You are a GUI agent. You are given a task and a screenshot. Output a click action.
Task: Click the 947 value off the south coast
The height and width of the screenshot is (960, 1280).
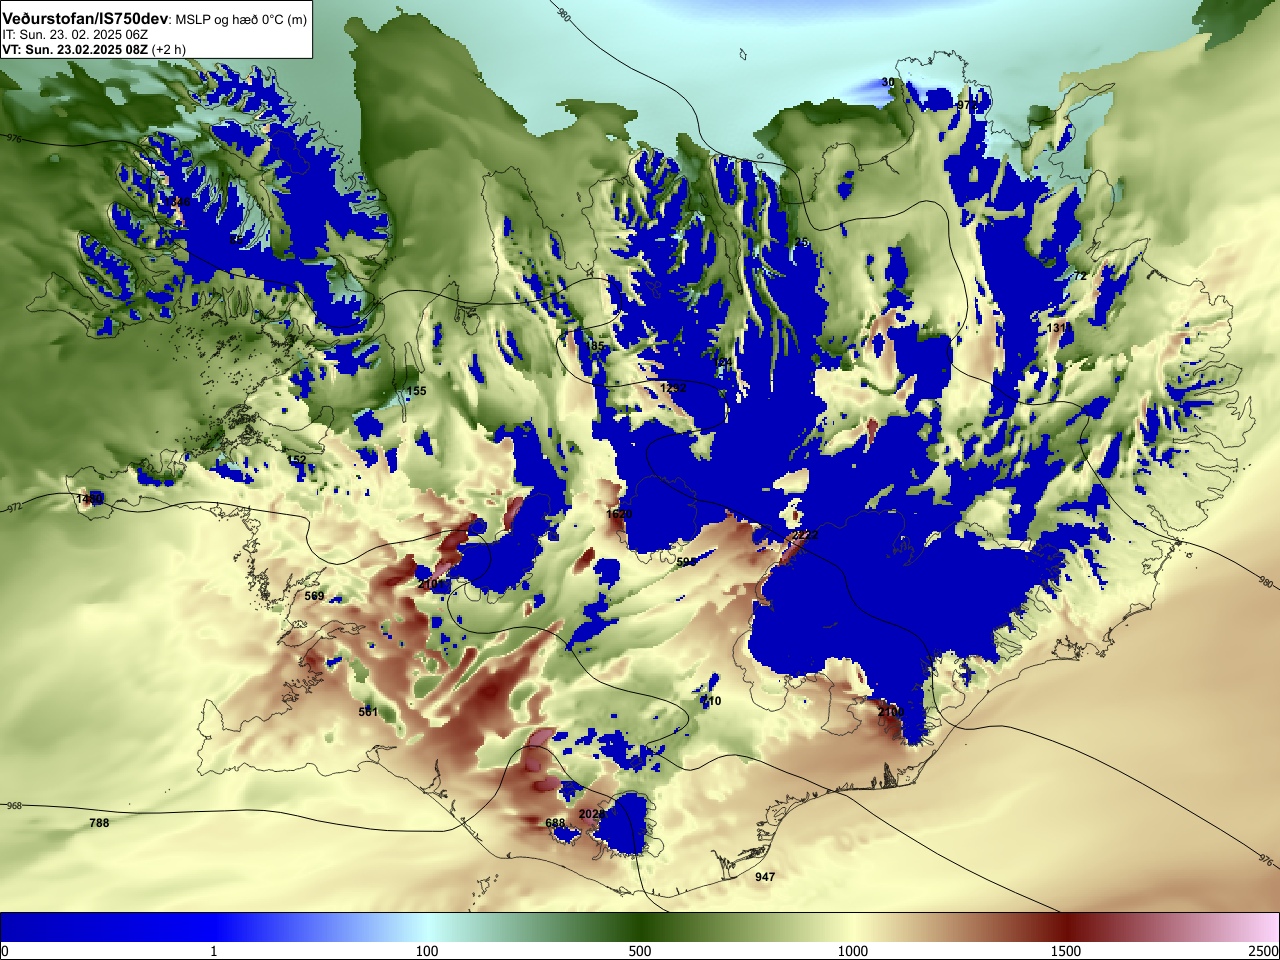765,877
